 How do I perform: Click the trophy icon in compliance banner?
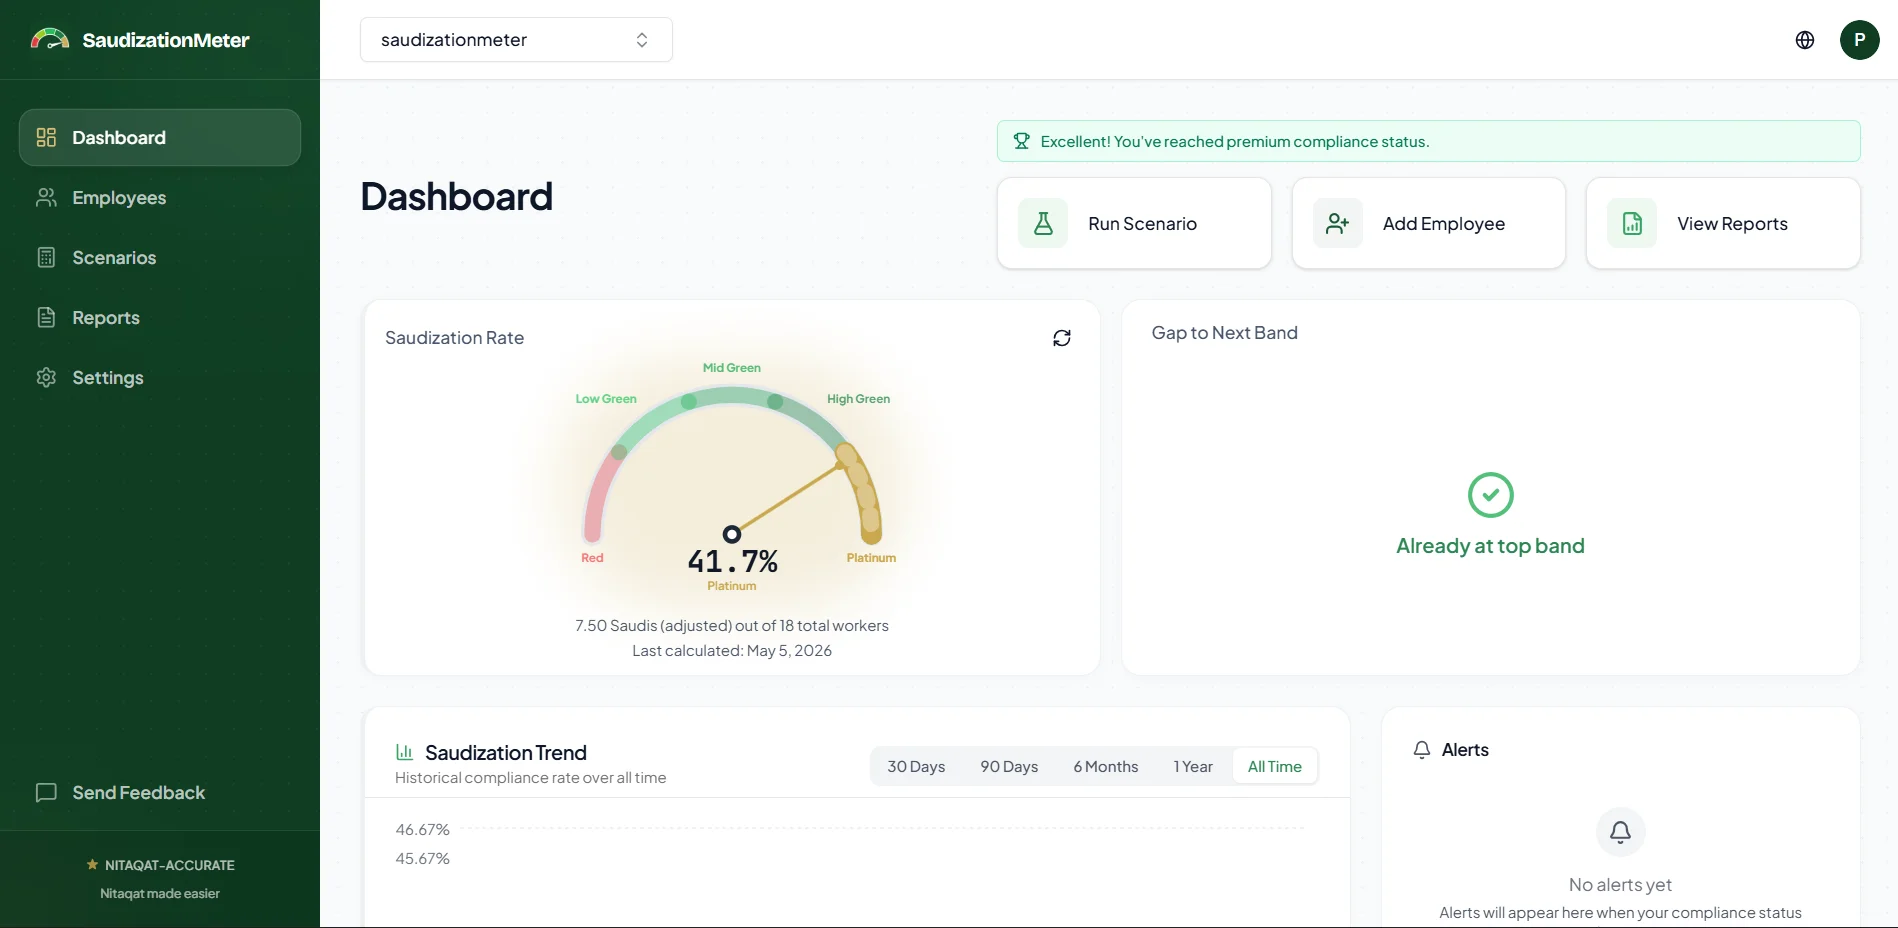click(x=1021, y=141)
